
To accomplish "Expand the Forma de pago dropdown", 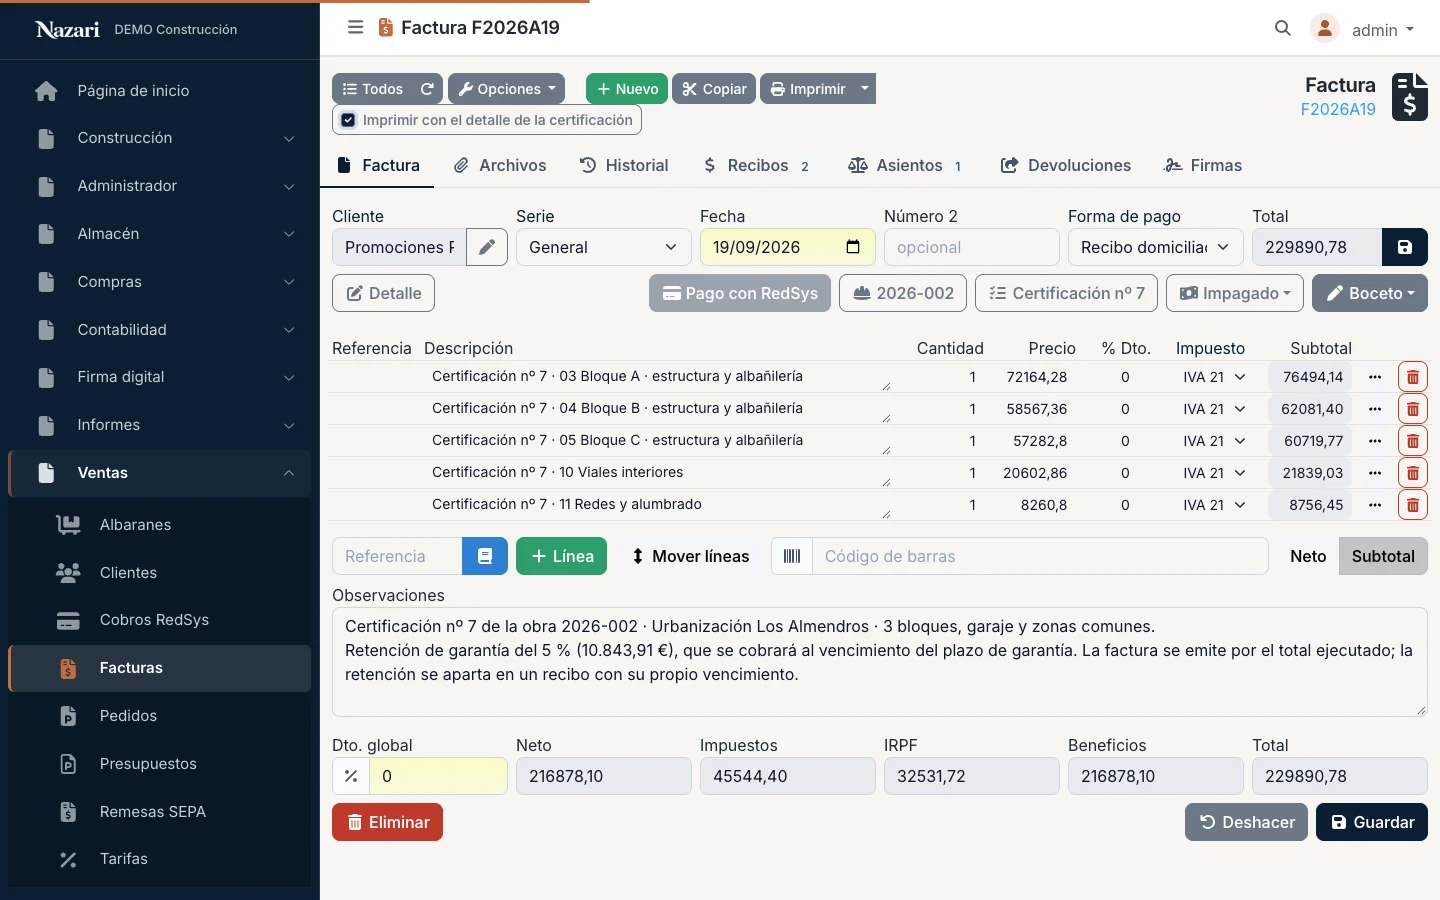I will (x=1156, y=247).
